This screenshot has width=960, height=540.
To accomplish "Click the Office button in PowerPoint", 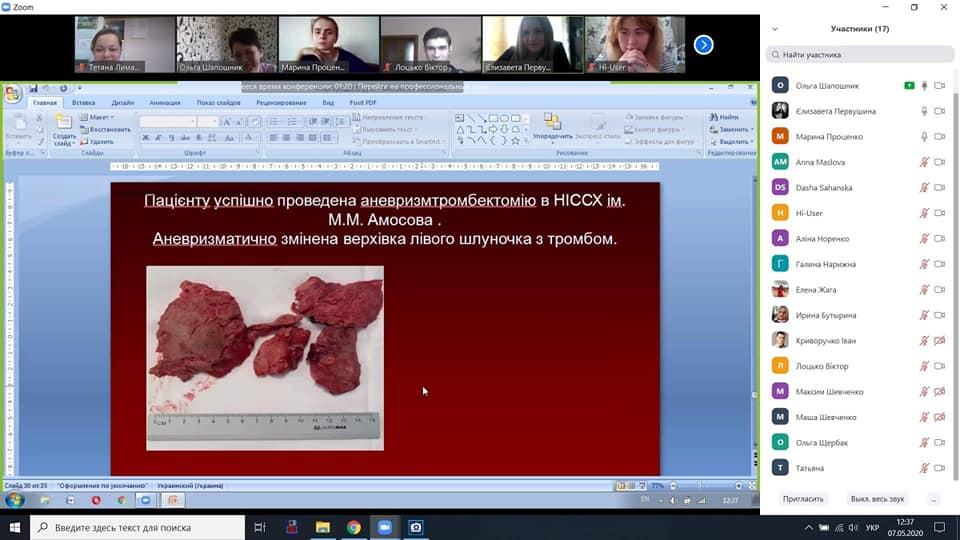I will coord(13,95).
